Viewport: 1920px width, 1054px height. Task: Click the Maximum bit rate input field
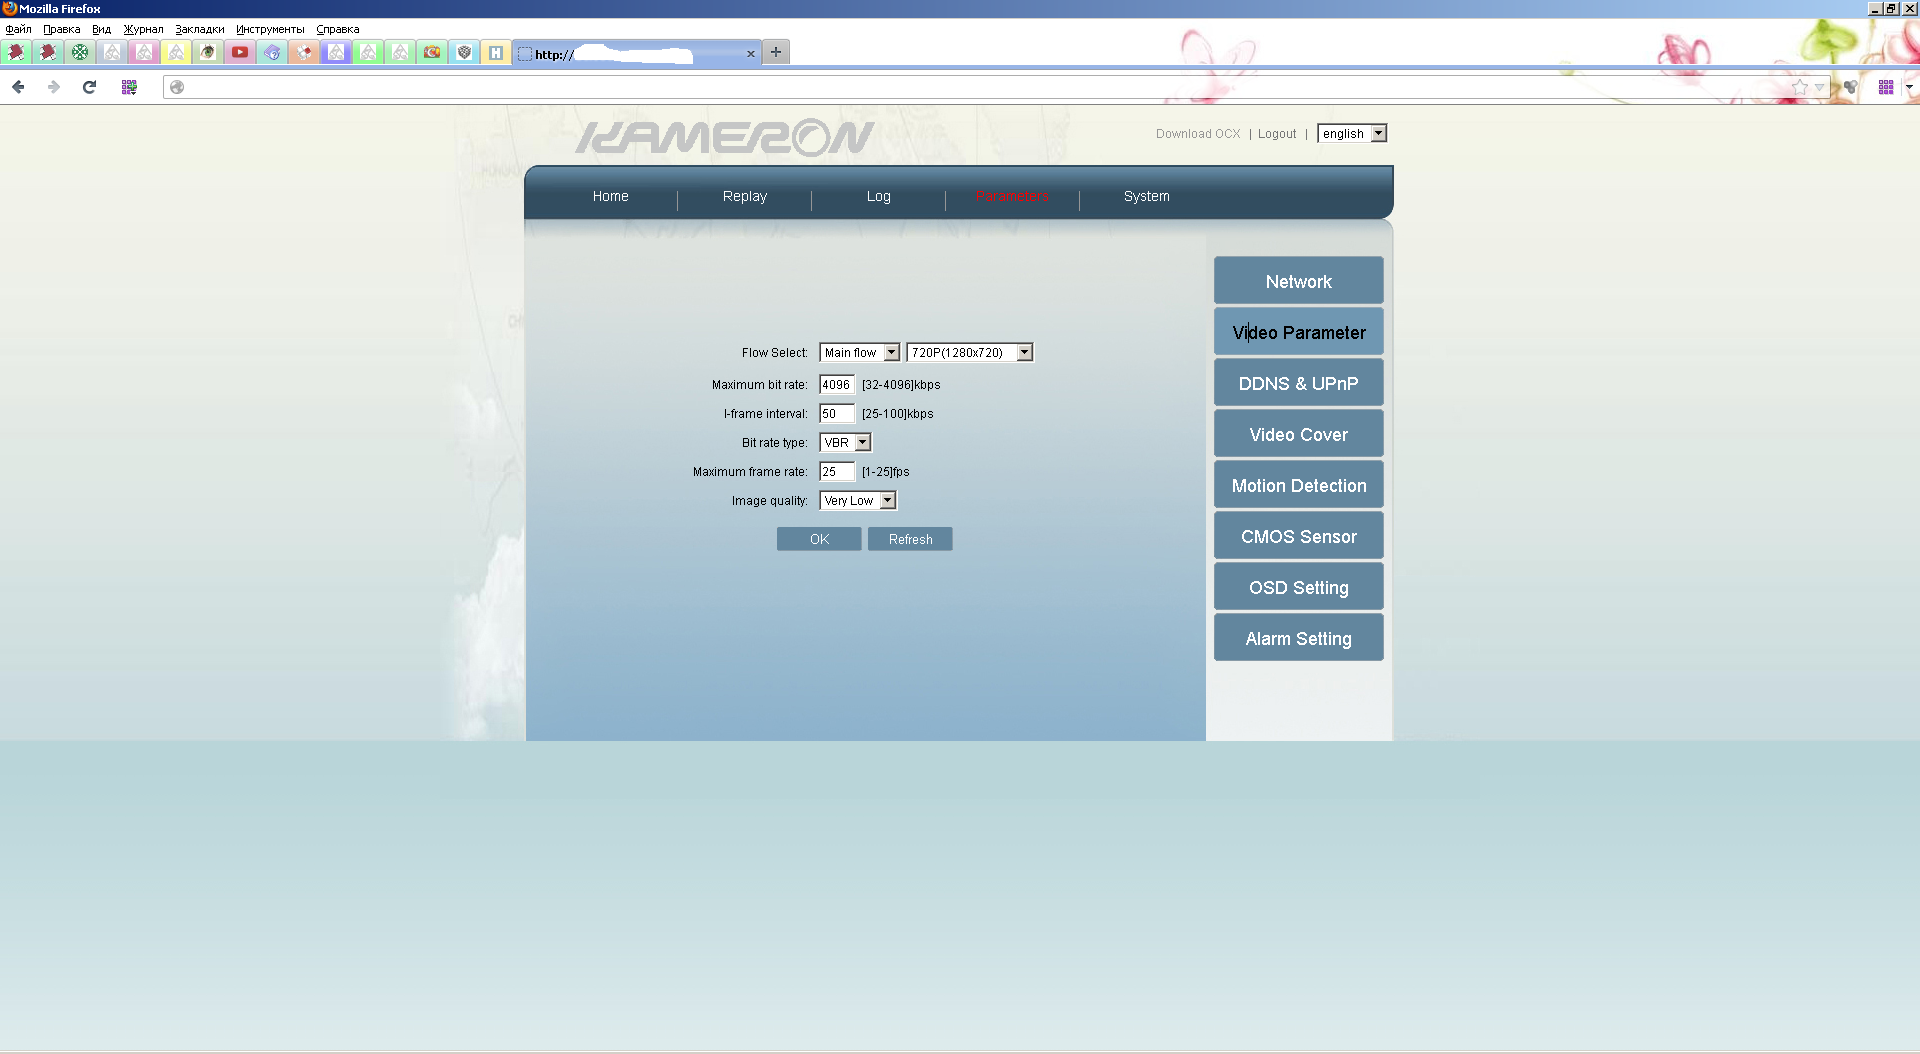coord(836,385)
